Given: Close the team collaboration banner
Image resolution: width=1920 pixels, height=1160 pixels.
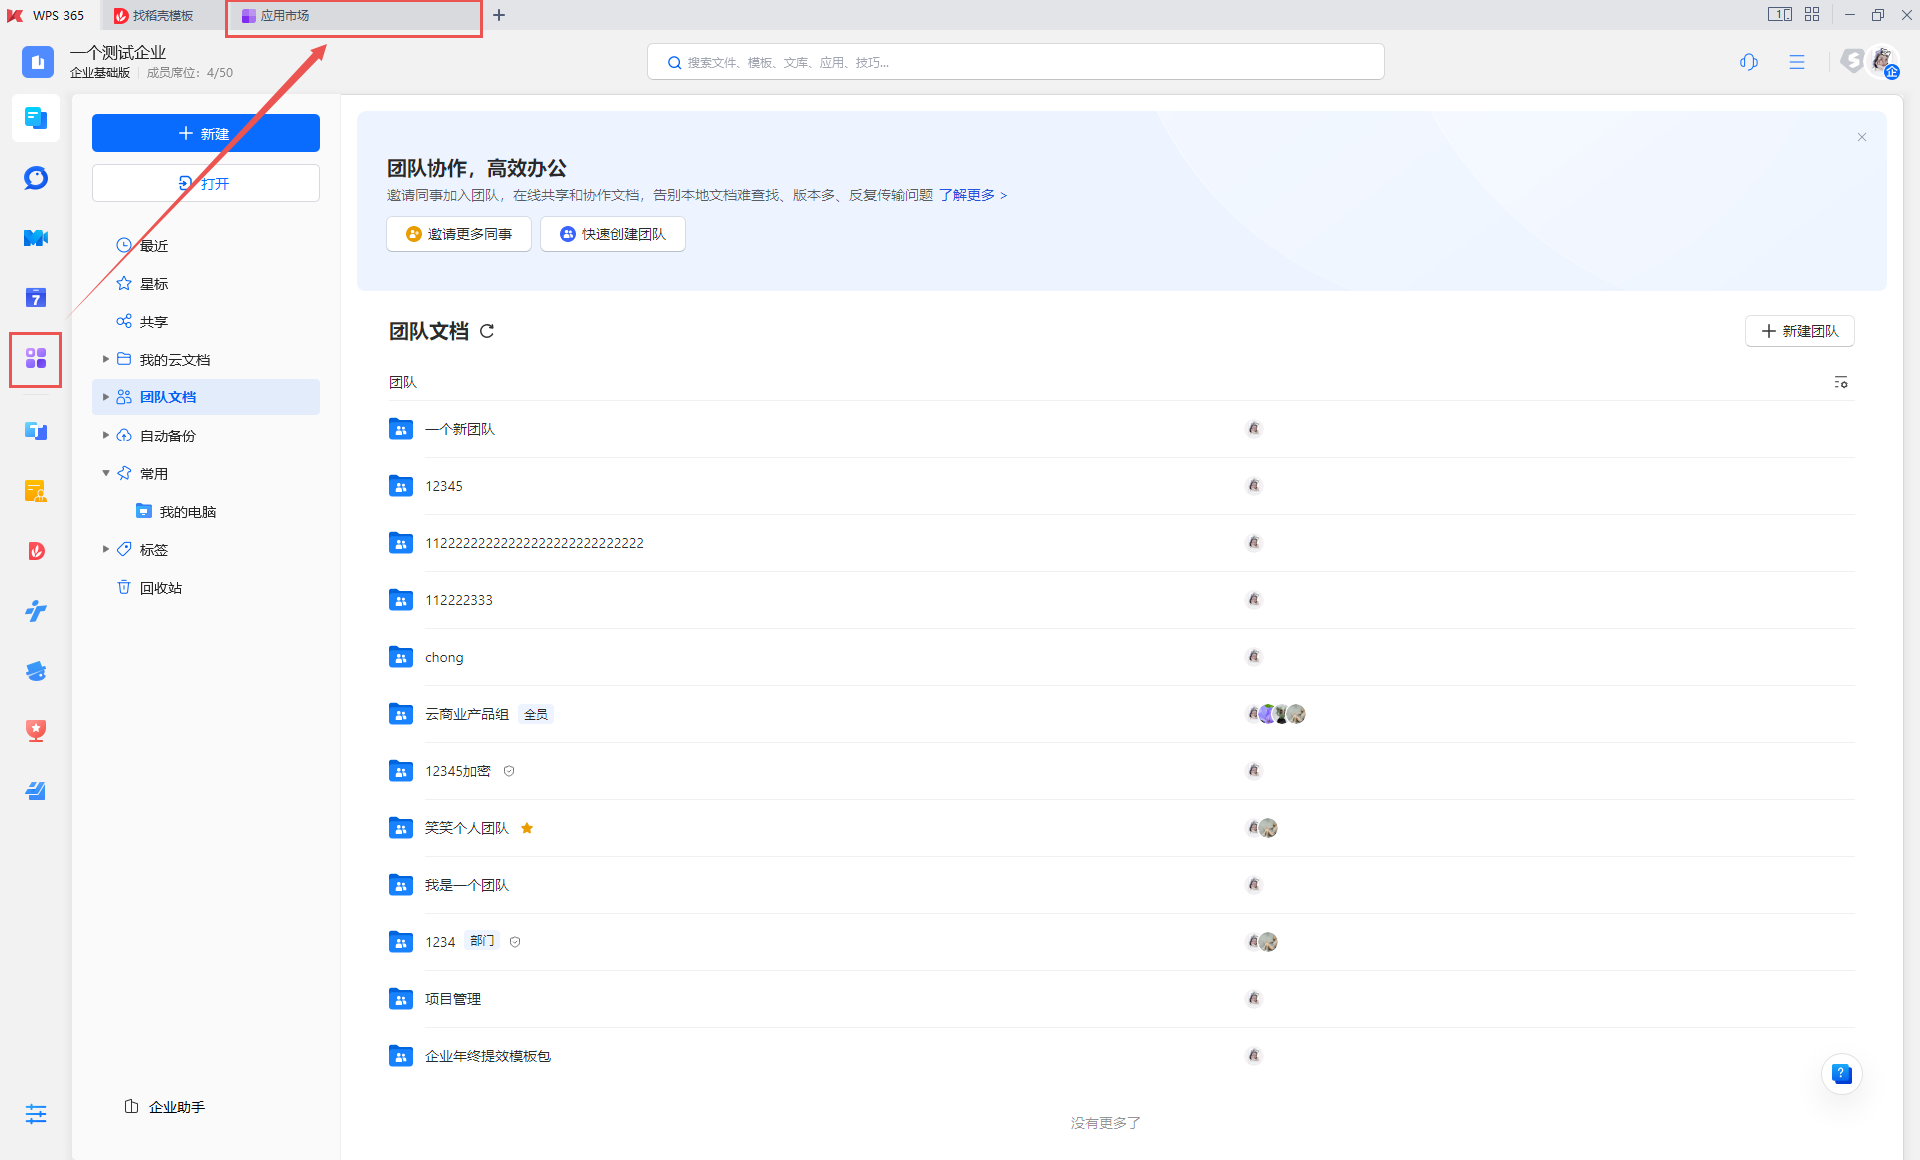Looking at the screenshot, I should click(x=1861, y=137).
